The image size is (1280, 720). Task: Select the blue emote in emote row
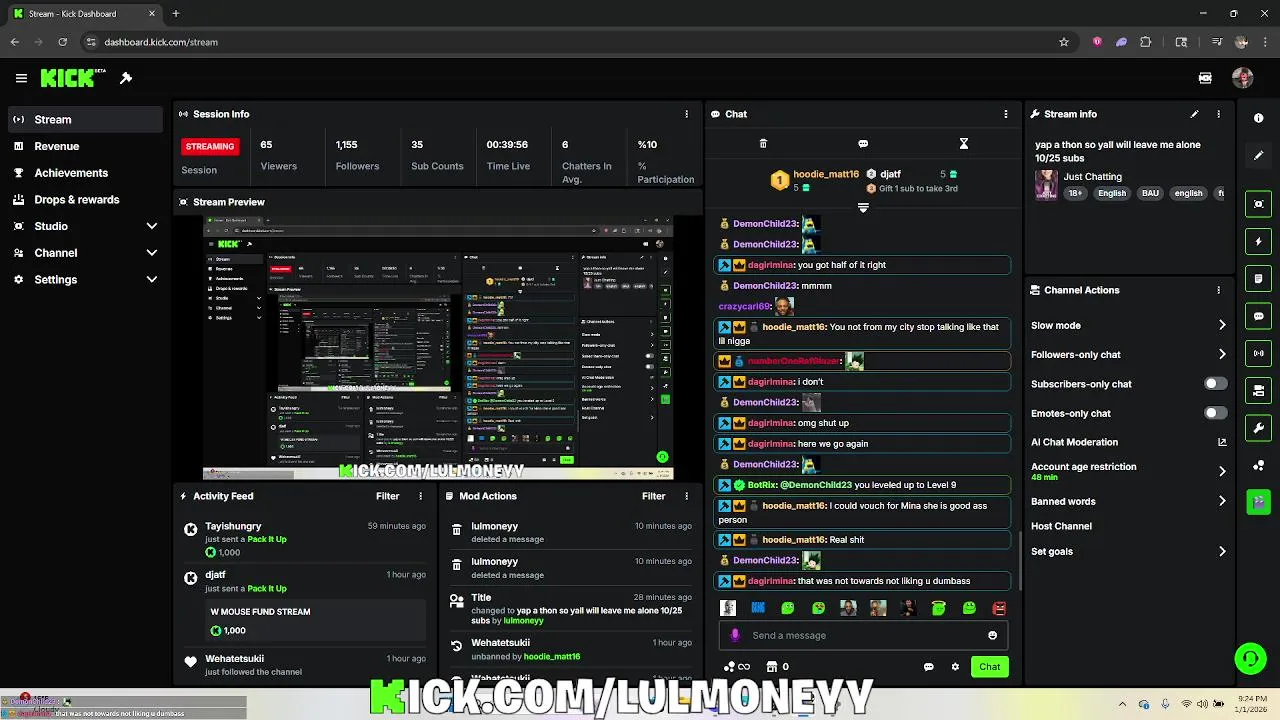758,608
